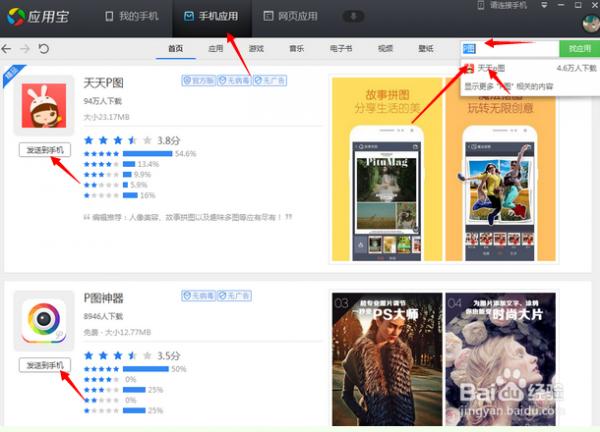Open the 网页应用 tab
The width and height of the screenshot is (600, 432).
(x=291, y=16)
